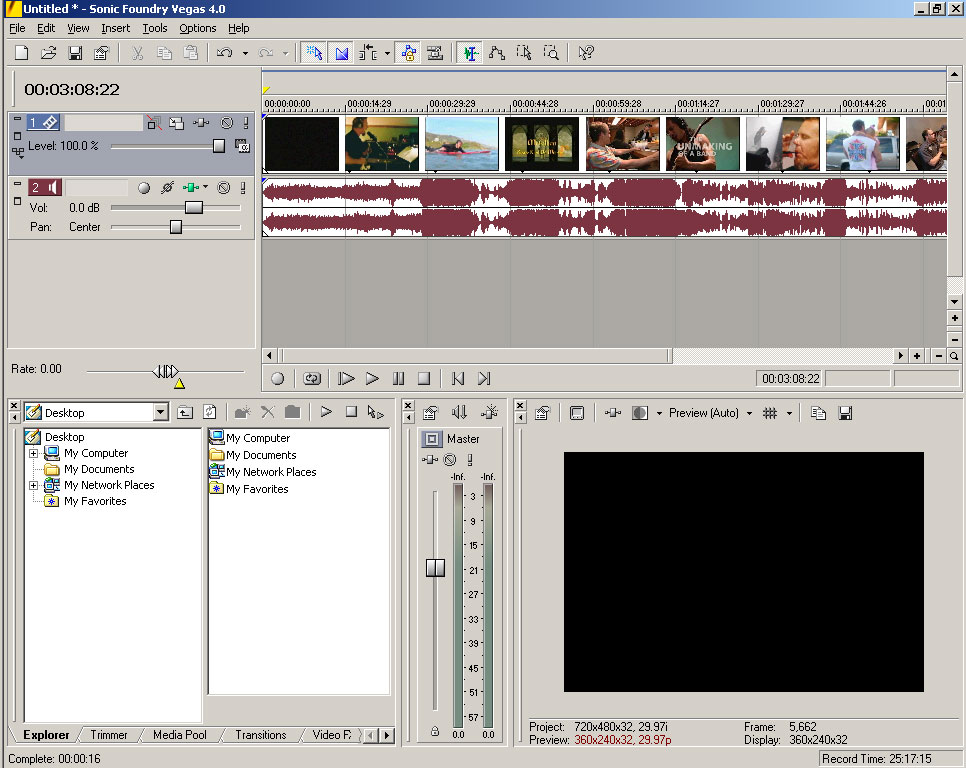Image resolution: width=966 pixels, height=768 pixels.
Task: Mute video track 1
Action: click(227, 123)
